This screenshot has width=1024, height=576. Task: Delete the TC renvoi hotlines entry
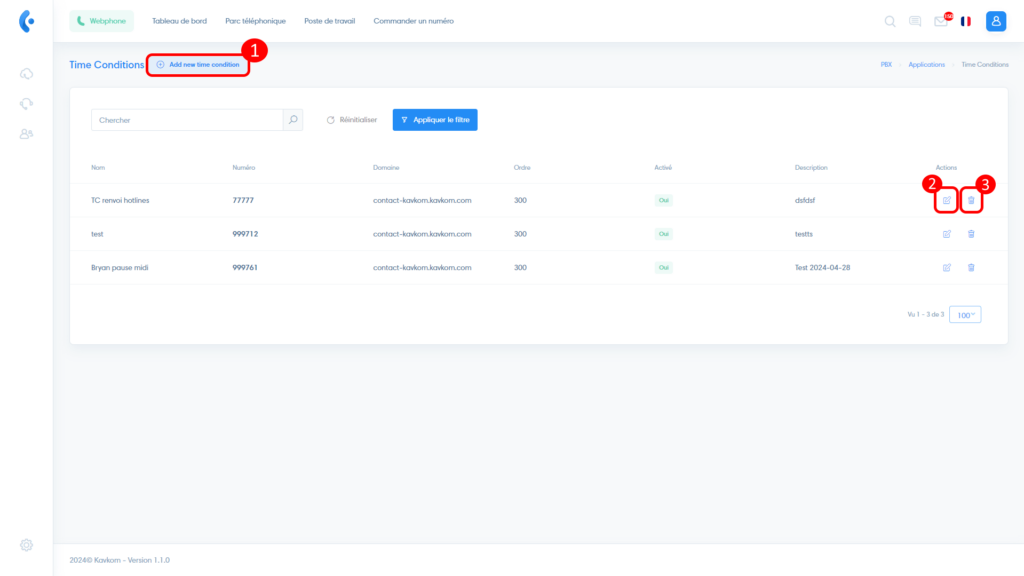click(971, 201)
